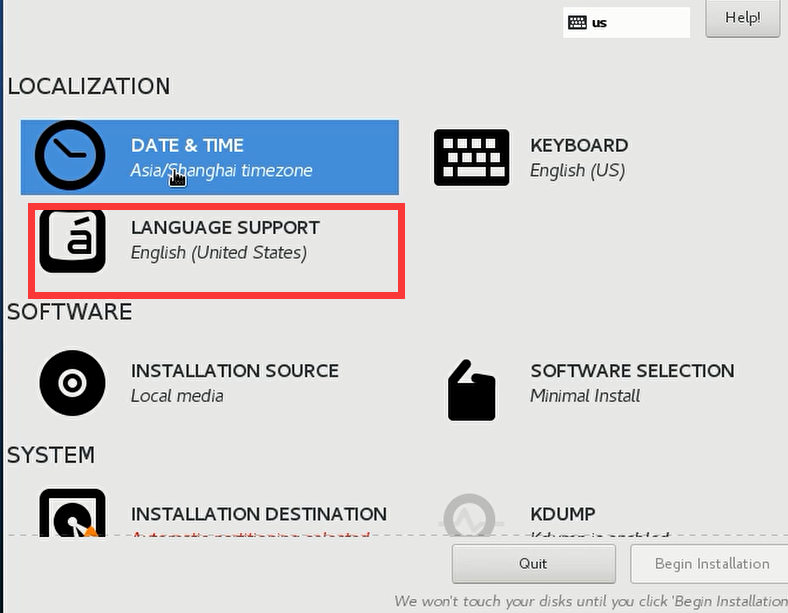Click the Kdump icon
The width and height of the screenshot is (788, 613).
pyautogui.click(x=471, y=516)
